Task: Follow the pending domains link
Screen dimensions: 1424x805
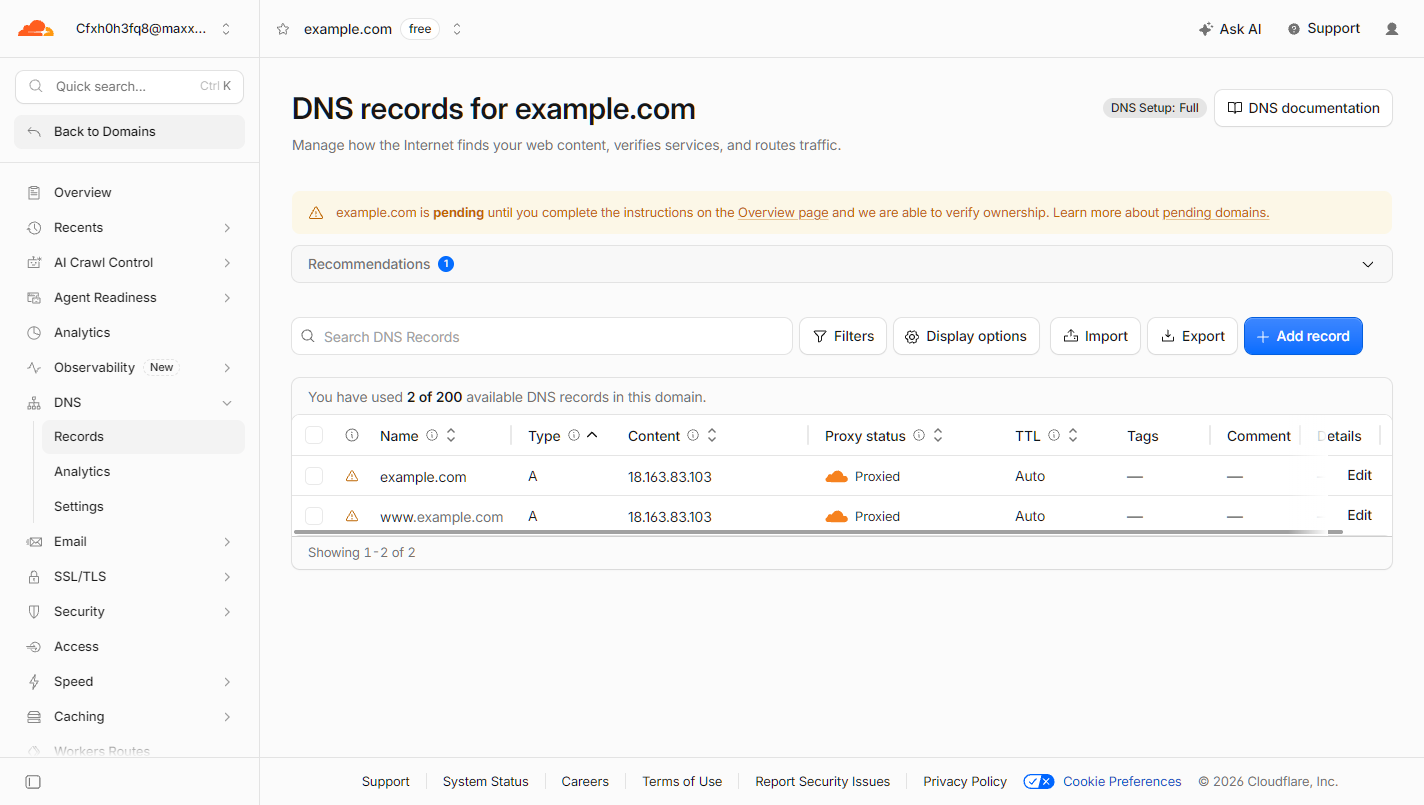Action: (1215, 213)
